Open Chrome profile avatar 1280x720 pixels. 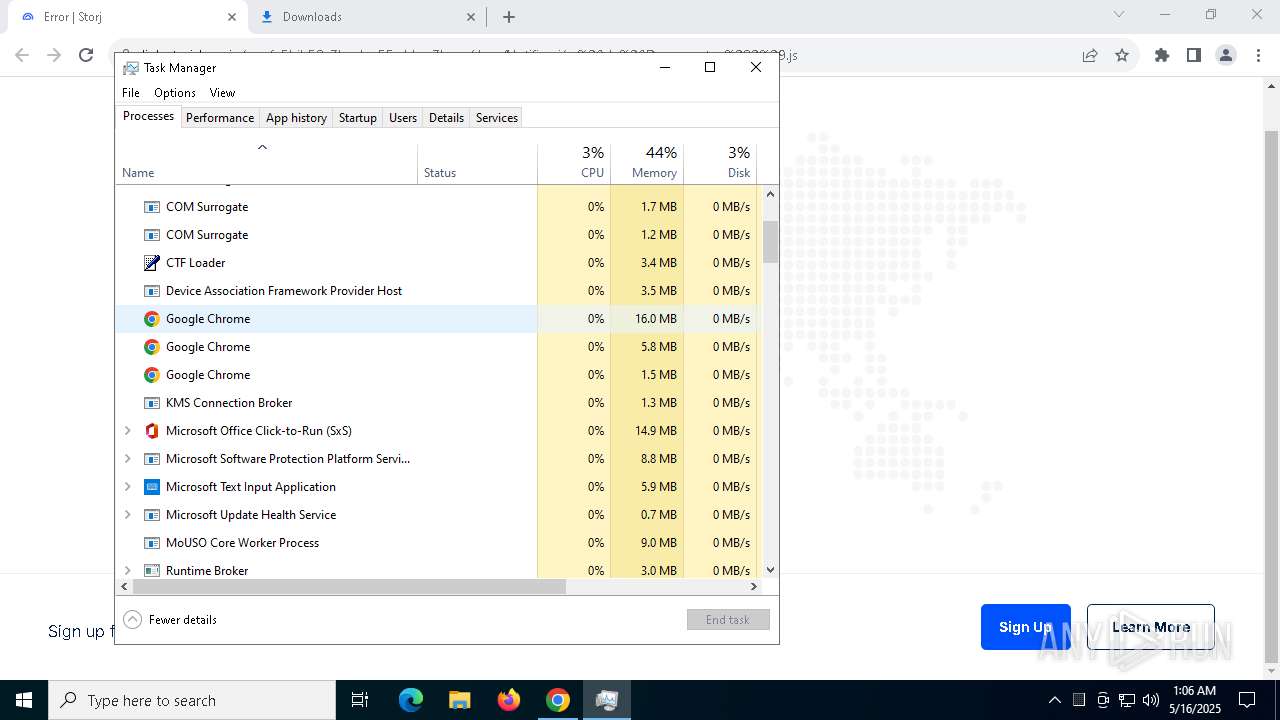pos(1226,55)
